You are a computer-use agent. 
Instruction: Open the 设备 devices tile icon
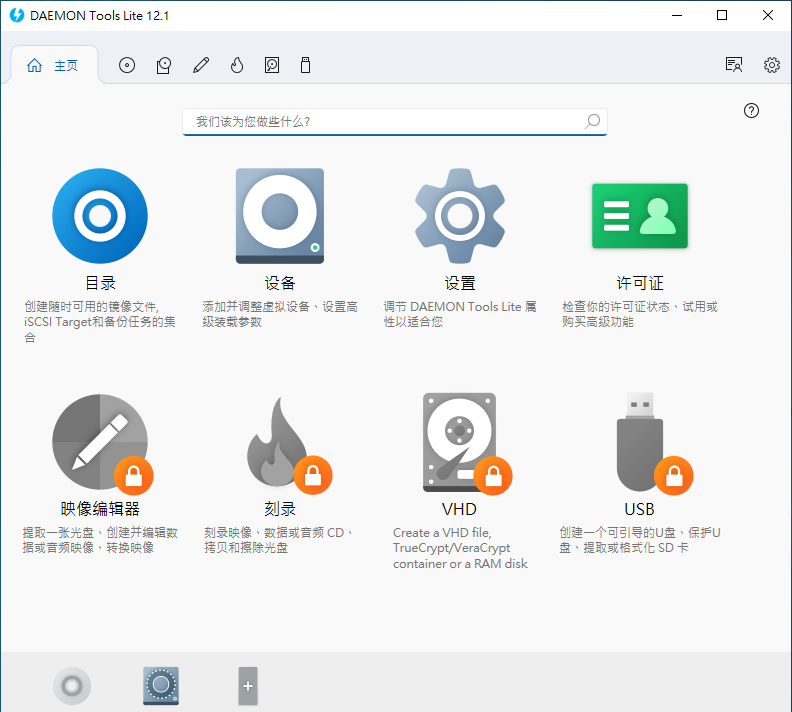point(280,216)
